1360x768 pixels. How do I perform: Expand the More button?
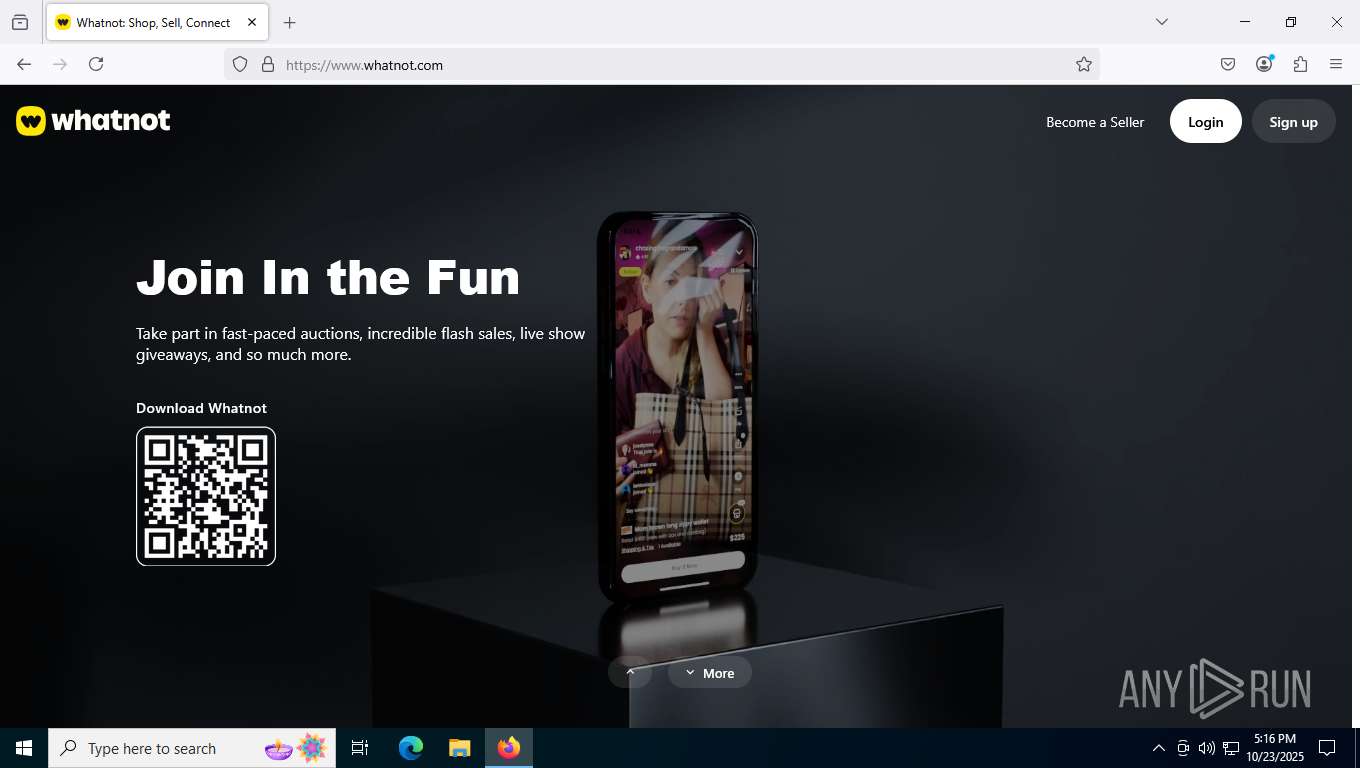pyautogui.click(x=710, y=673)
